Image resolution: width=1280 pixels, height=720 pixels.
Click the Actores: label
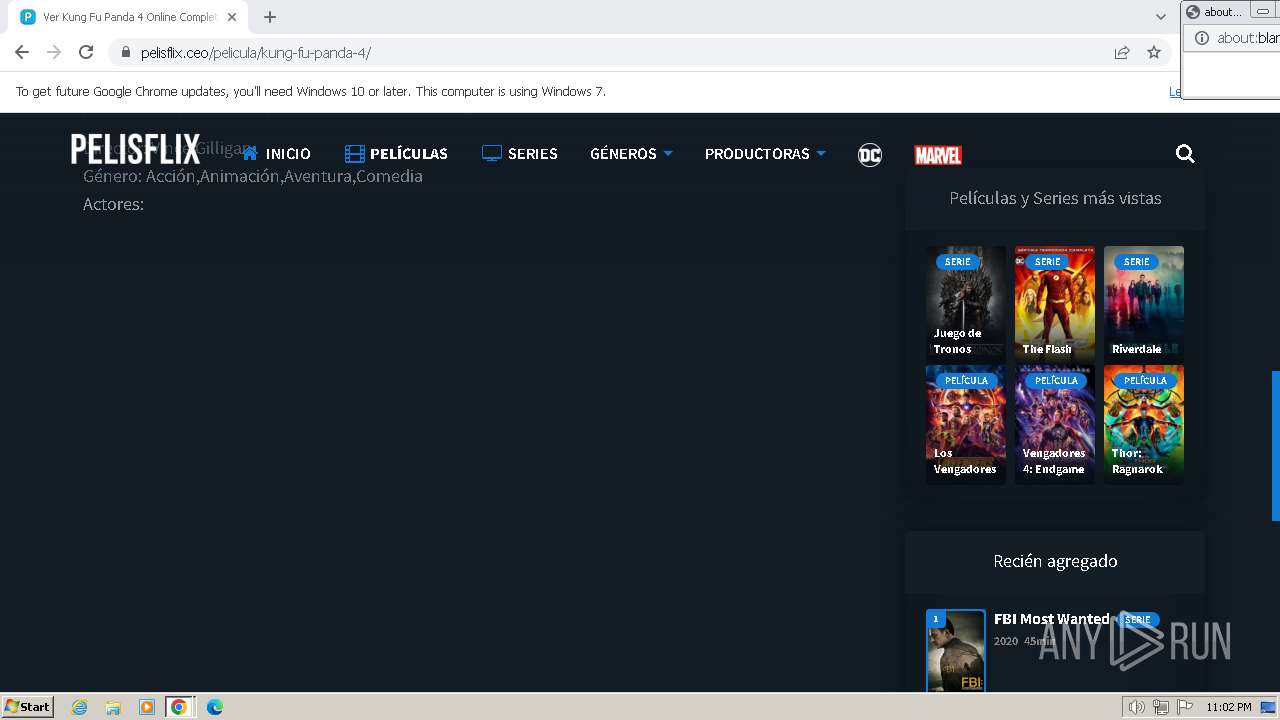coord(113,204)
